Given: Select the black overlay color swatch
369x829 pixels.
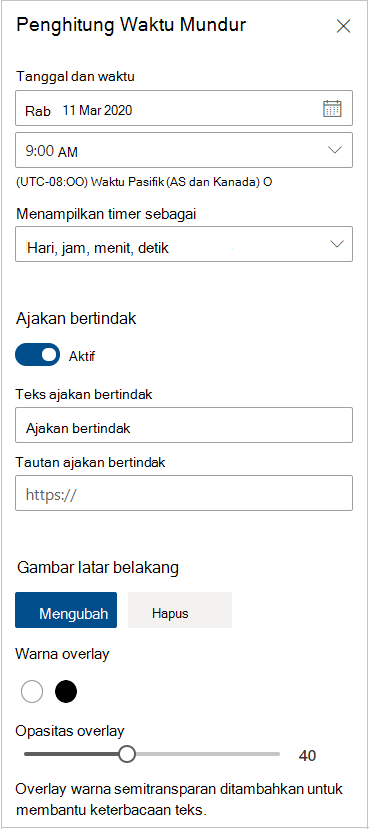Looking at the screenshot, I should (66, 692).
